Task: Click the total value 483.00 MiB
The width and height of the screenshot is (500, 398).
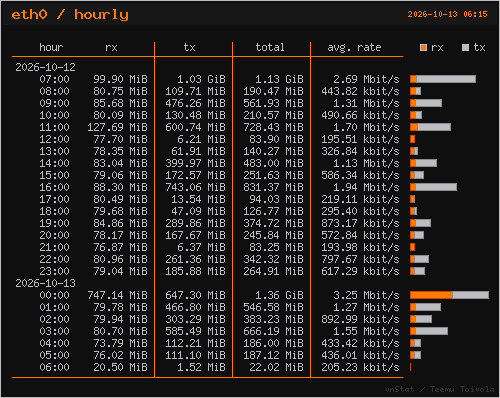Action: tap(273, 163)
